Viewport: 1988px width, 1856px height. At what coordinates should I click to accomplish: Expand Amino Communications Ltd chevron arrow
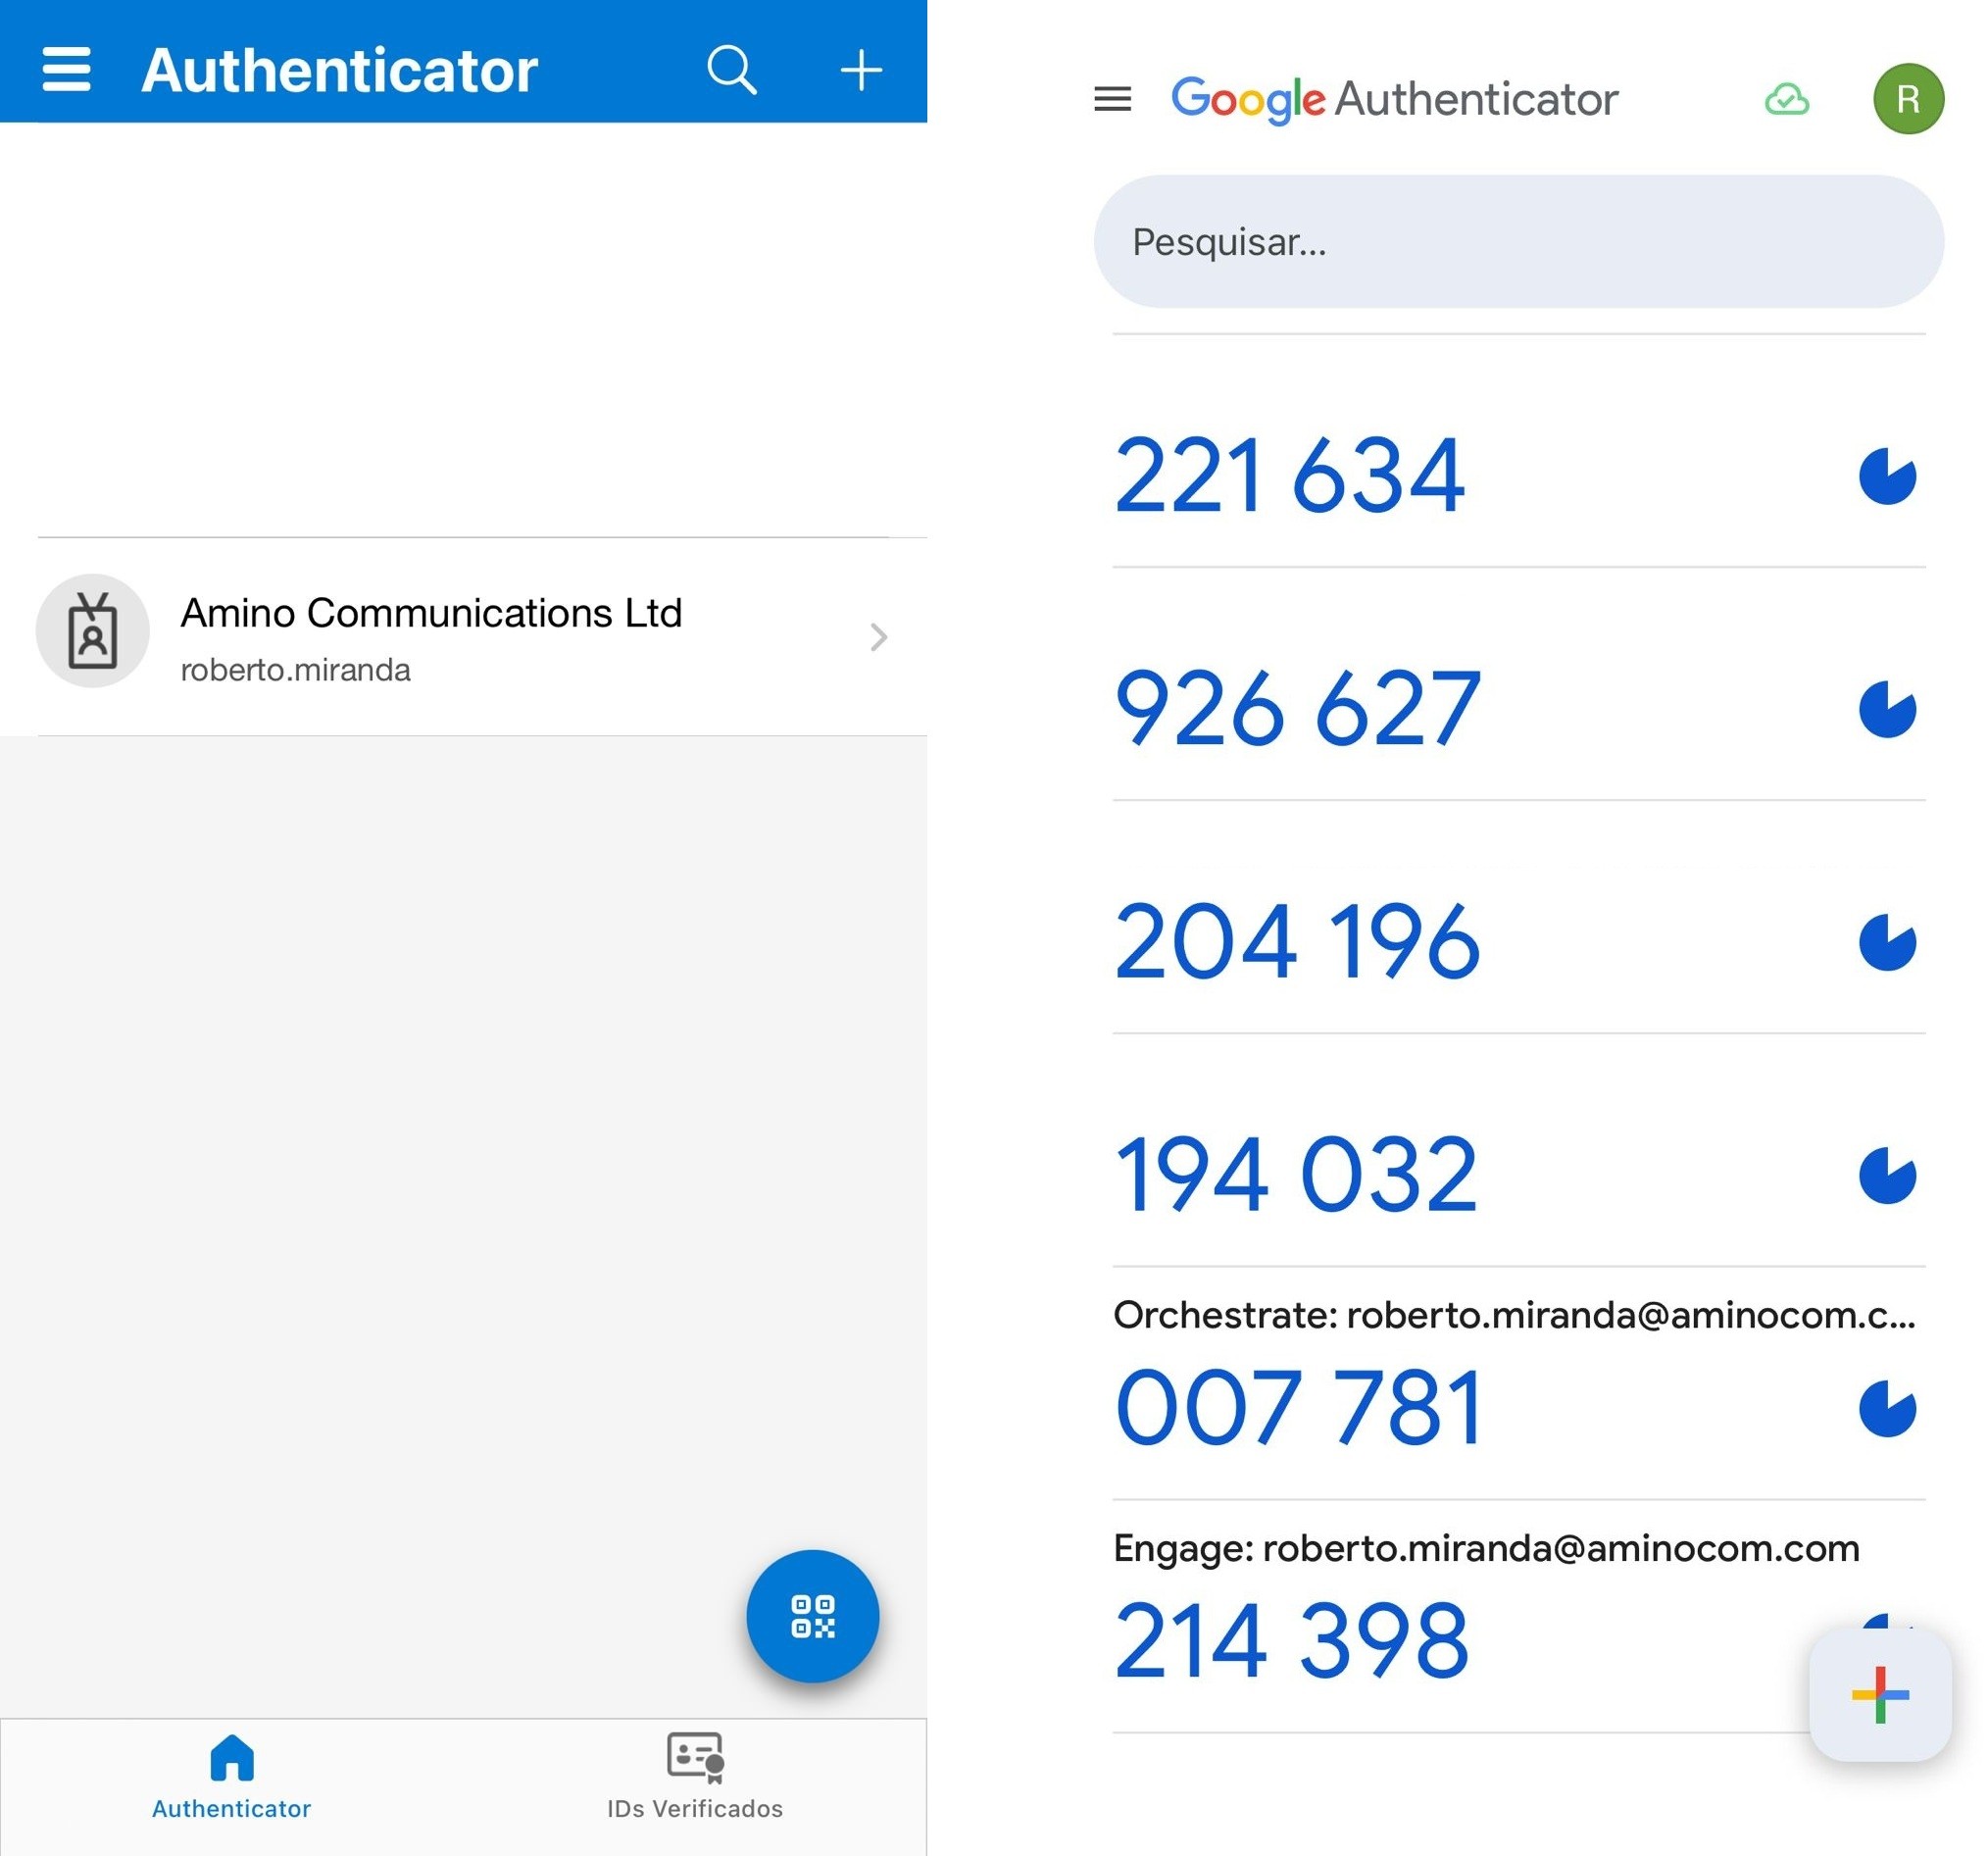click(x=878, y=637)
